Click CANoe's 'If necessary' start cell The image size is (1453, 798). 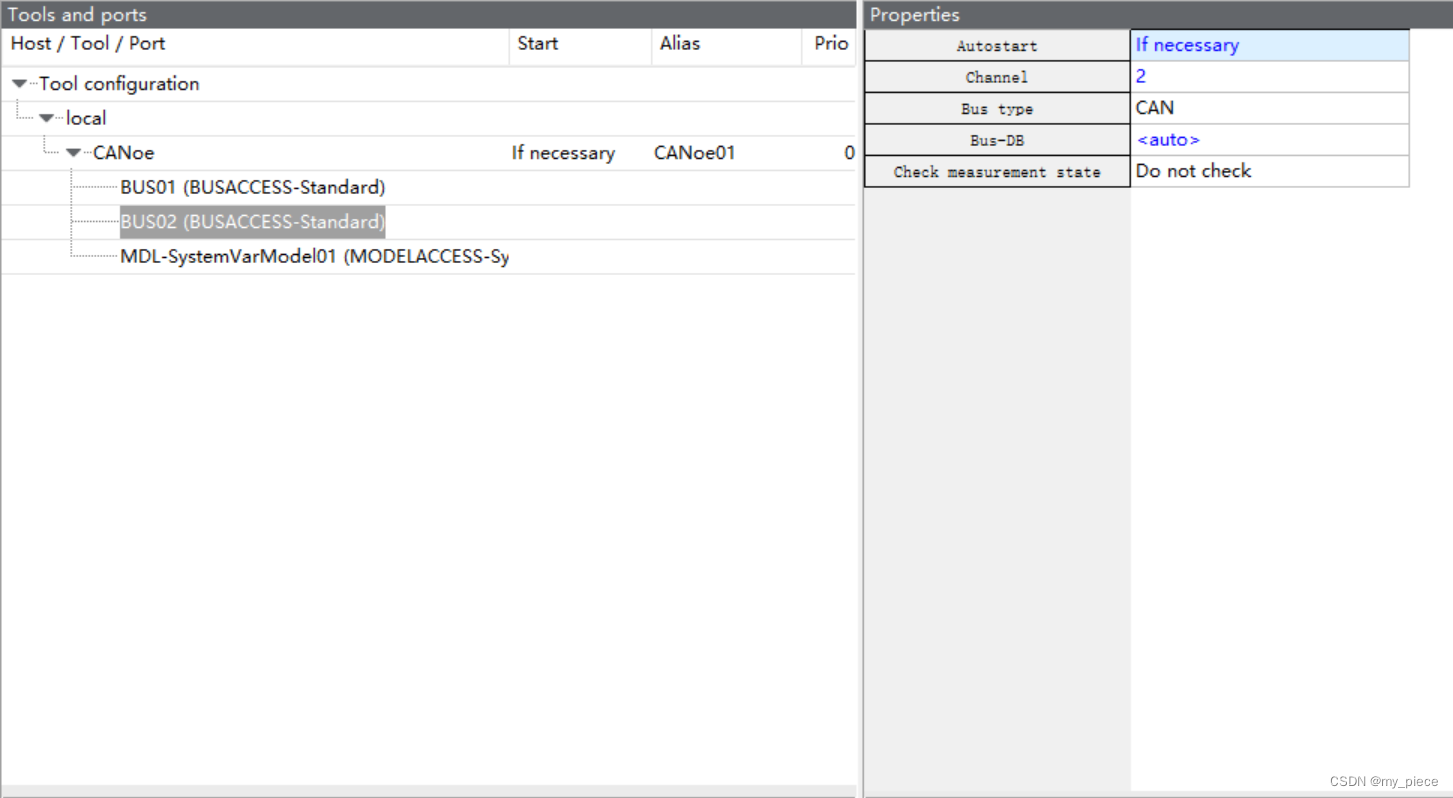[563, 153]
